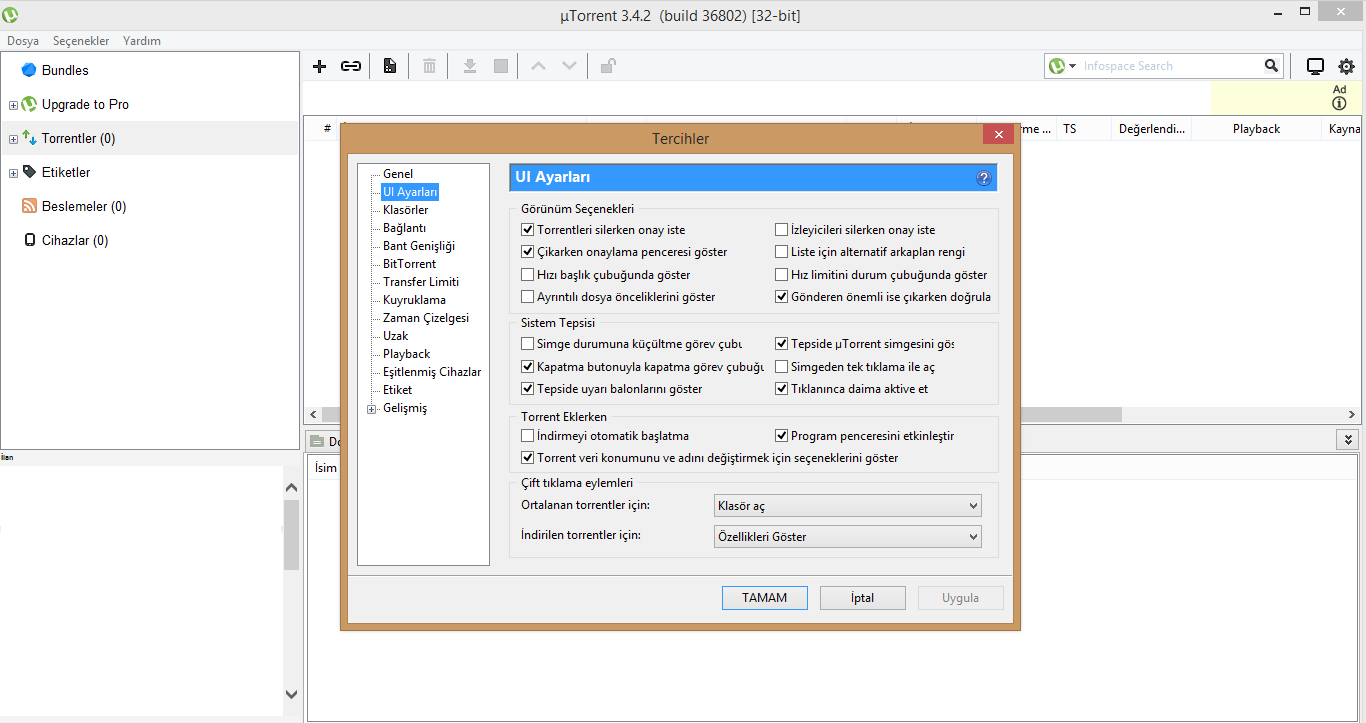Click the Ad info icon

[1340, 103]
